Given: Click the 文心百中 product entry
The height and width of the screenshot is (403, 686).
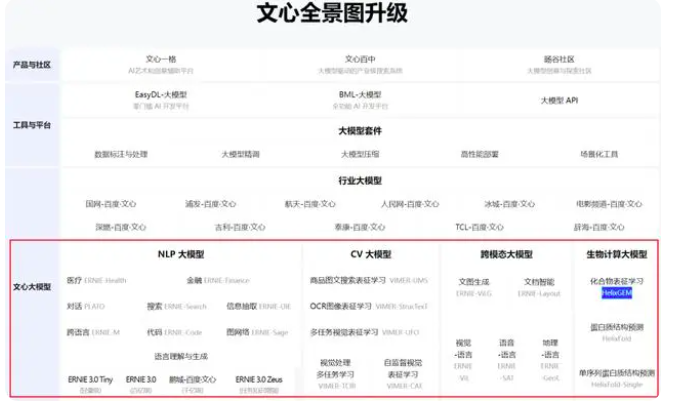Looking at the screenshot, I should click(x=360, y=64).
